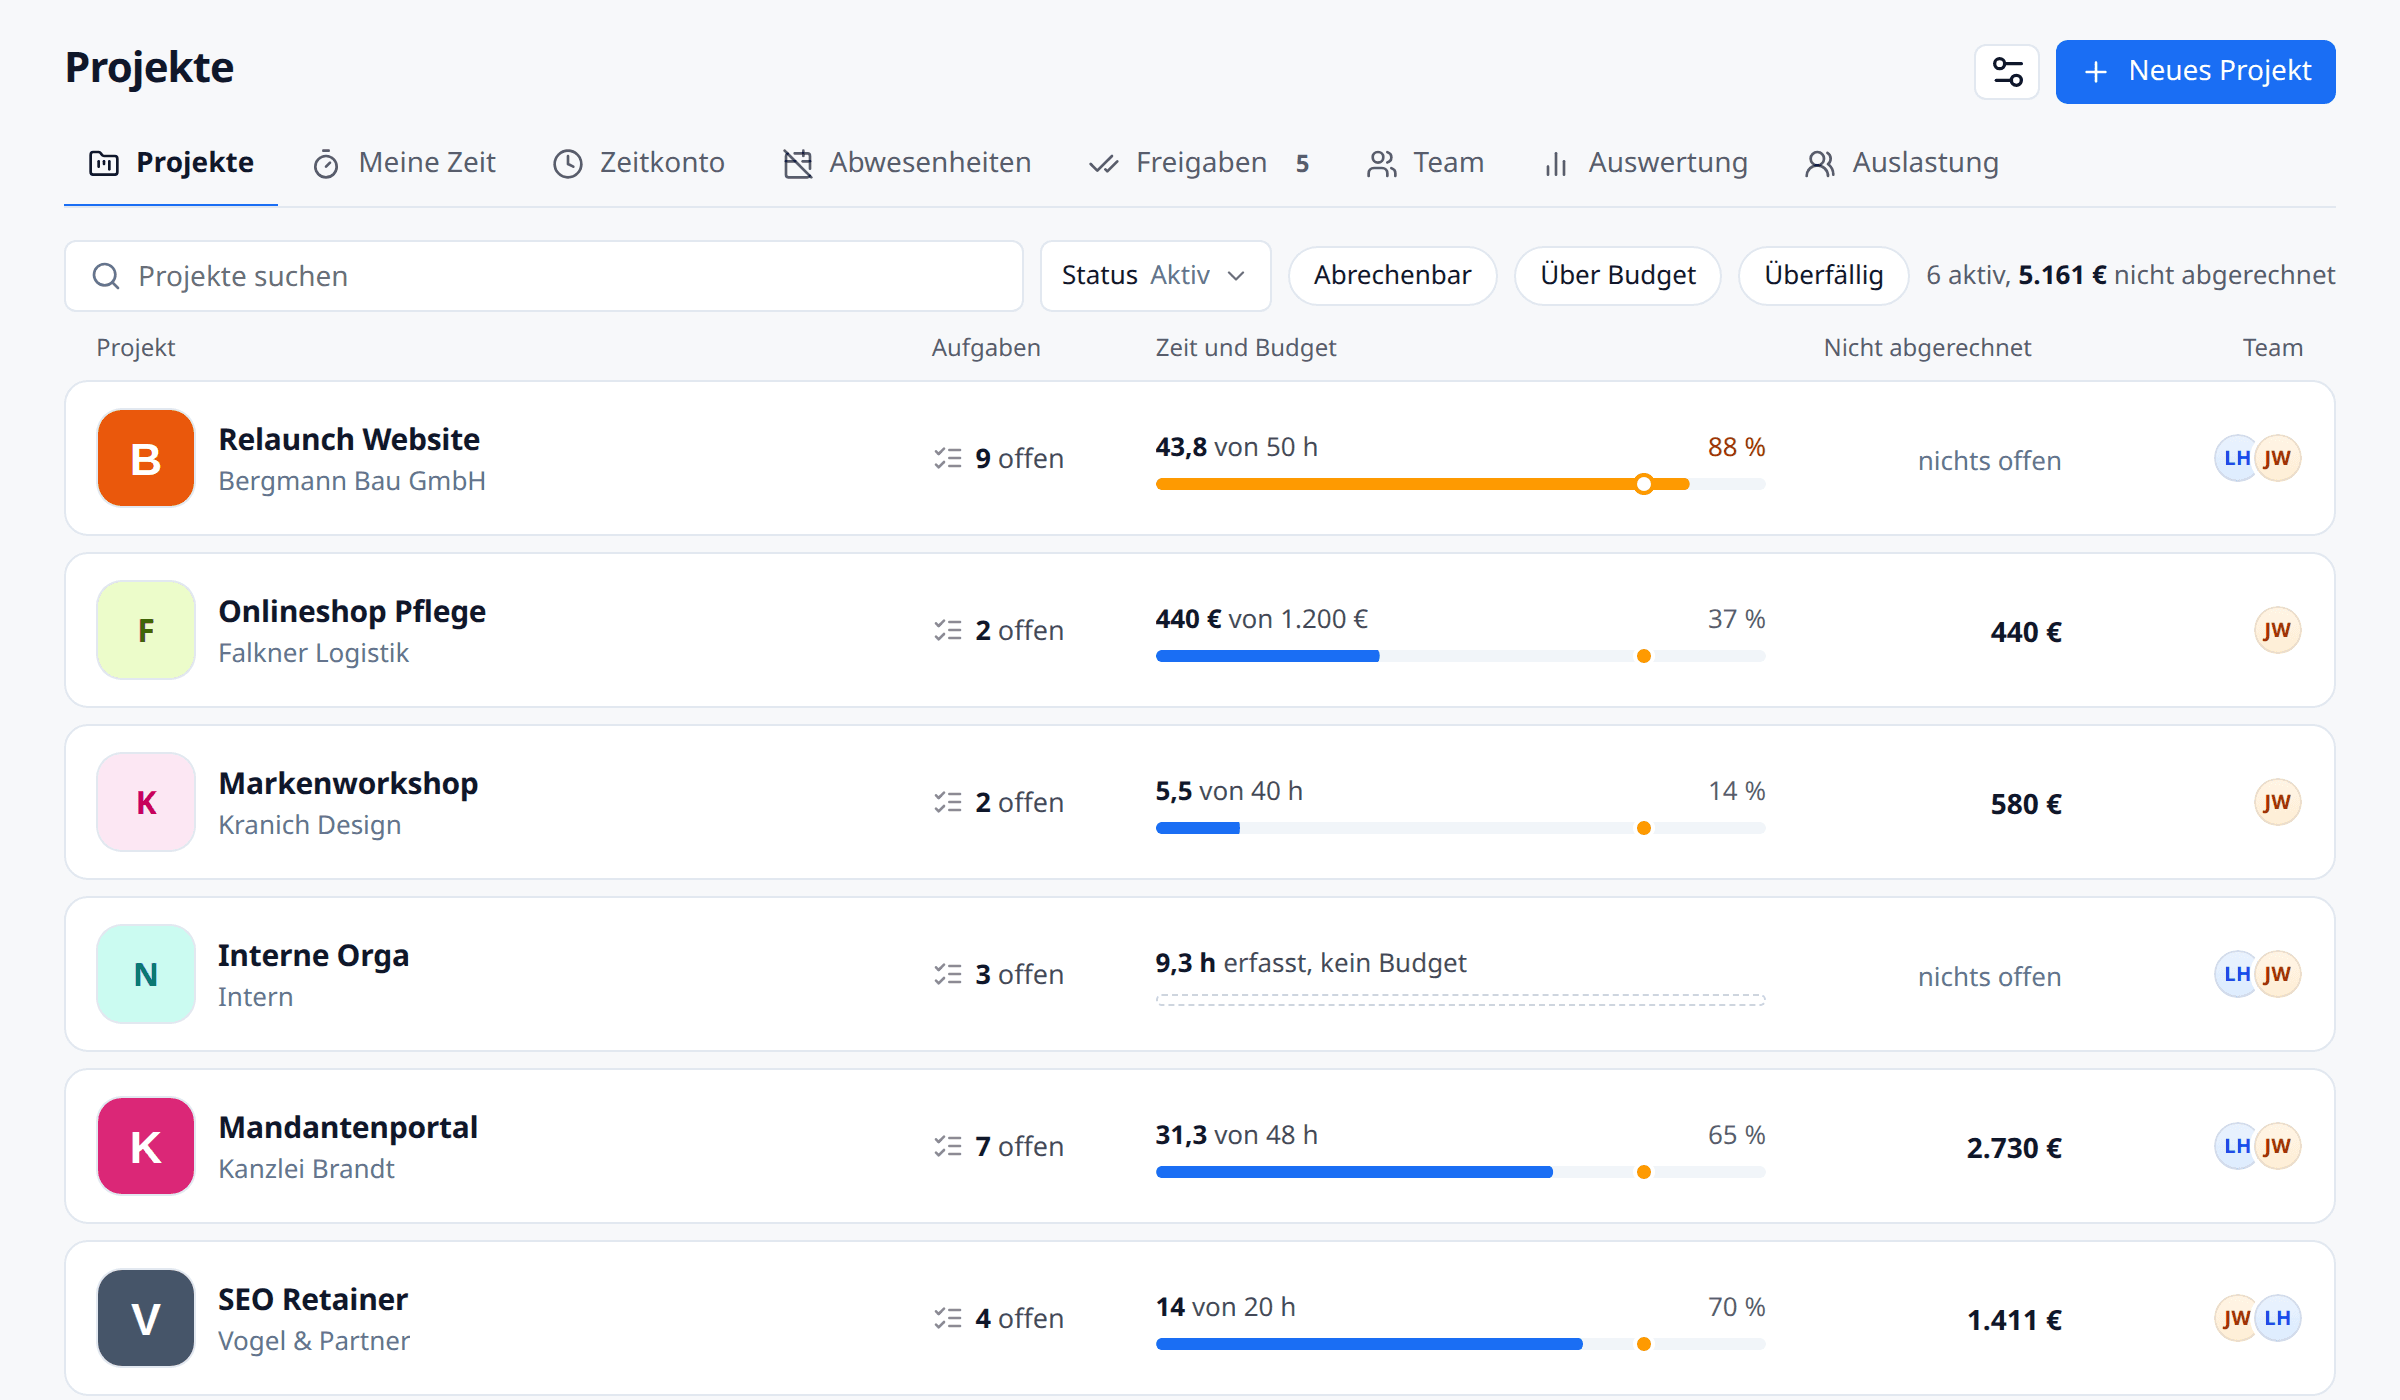The height and width of the screenshot is (1400, 2400).
Task: Click the JW avatar in Interne Orga row
Action: 2277,974
